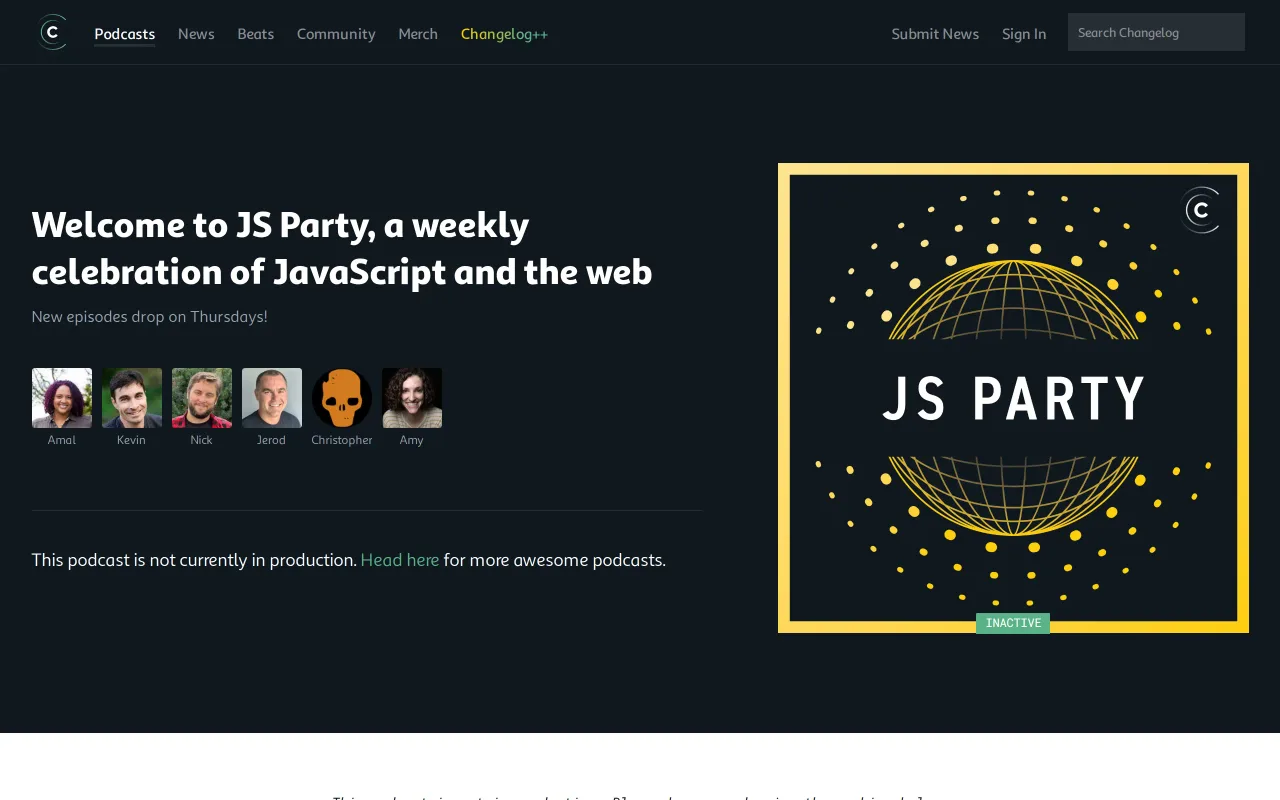
Task: Open Amy's host avatar
Action: (412, 398)
